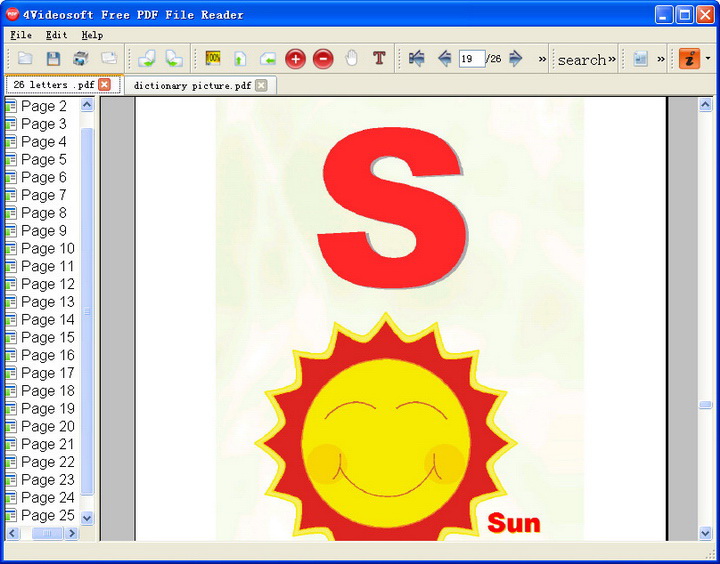Viewport: 720px width, 564px height.
Task: Open dropdown arrow beside the info icon
Action: point(708,59)
